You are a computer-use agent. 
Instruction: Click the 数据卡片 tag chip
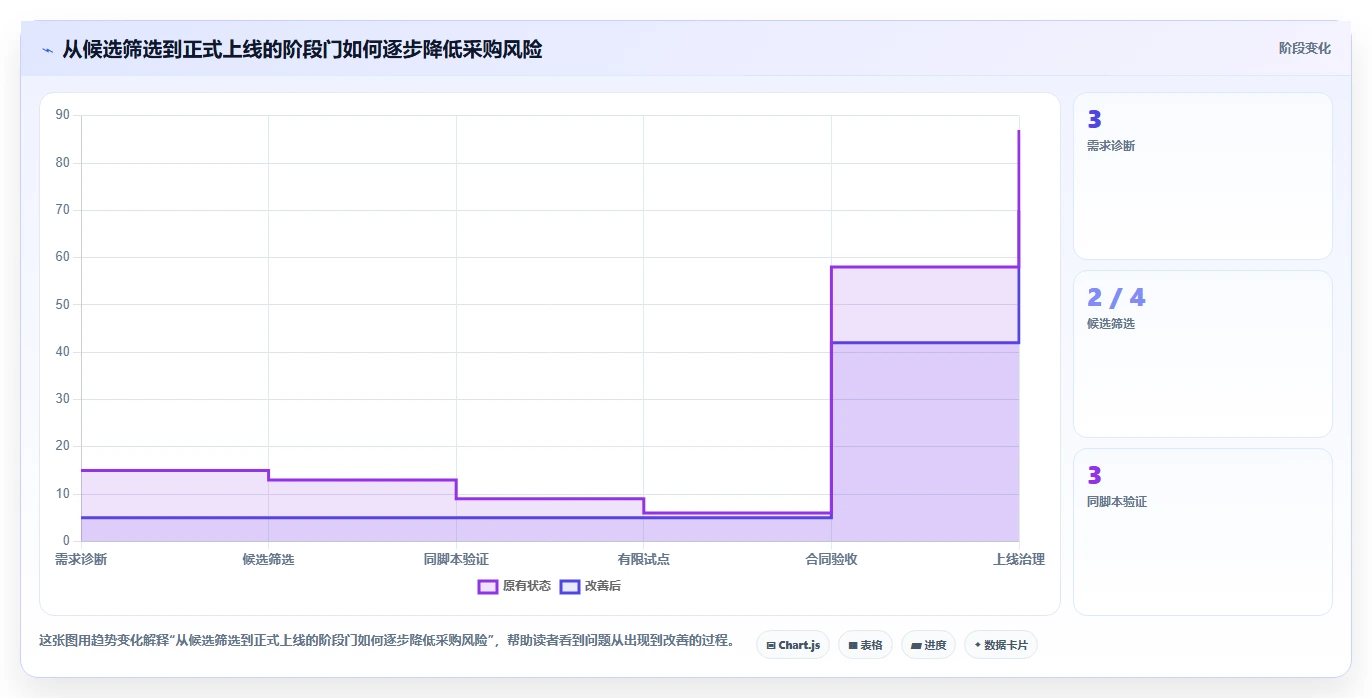click(x=1000, y=645)
